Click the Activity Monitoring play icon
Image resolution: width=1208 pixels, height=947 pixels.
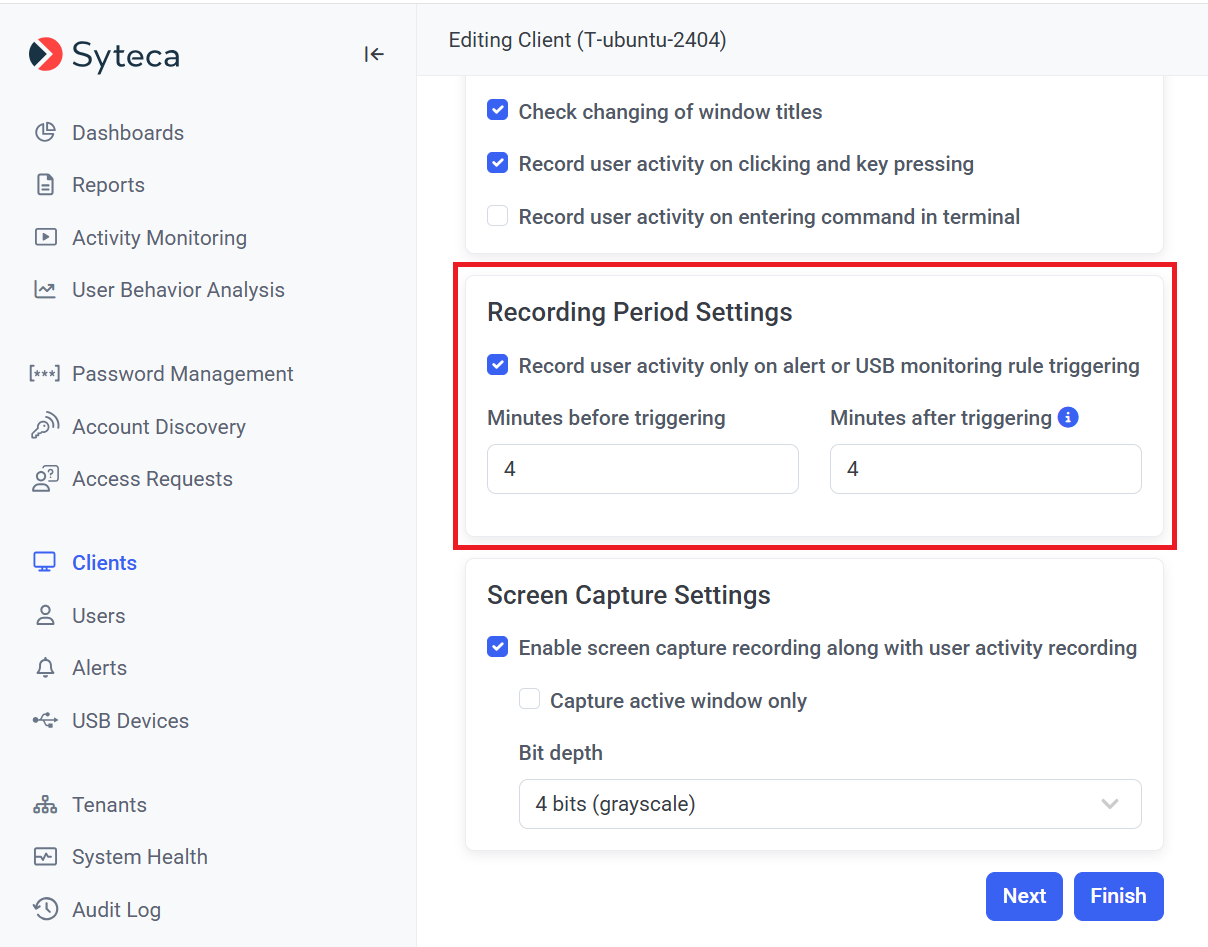(x=45, y=238)
